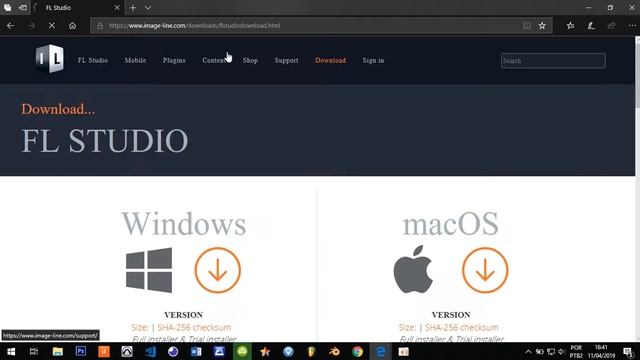
Task: Show tab previews chevron
Action: [148, 7]
